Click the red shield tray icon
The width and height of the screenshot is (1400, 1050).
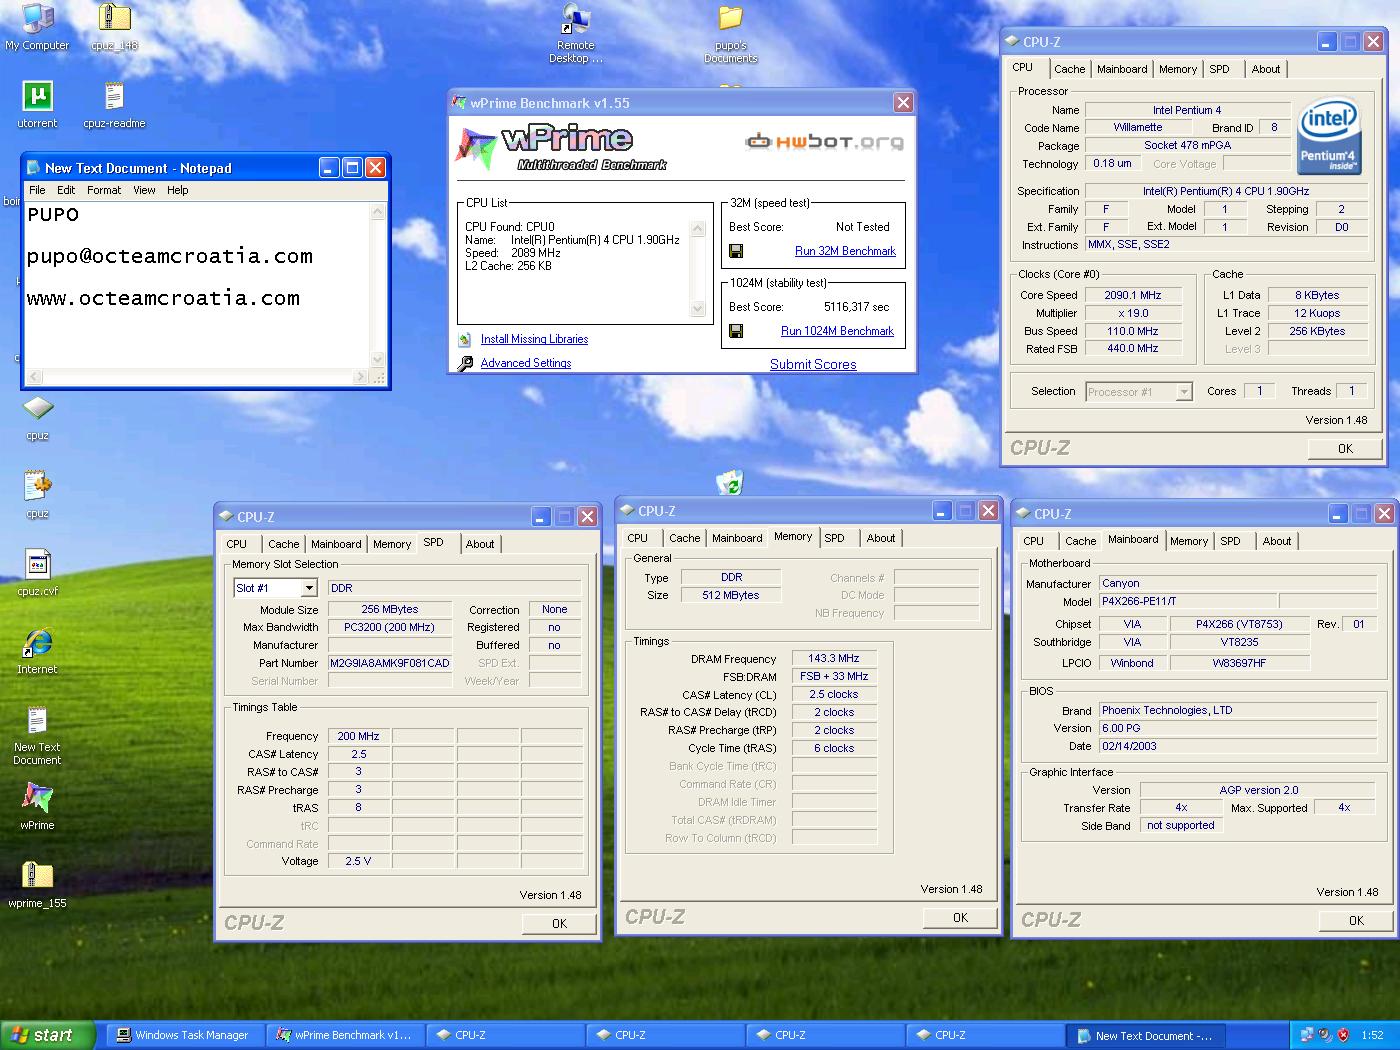pos(1343,1035)
